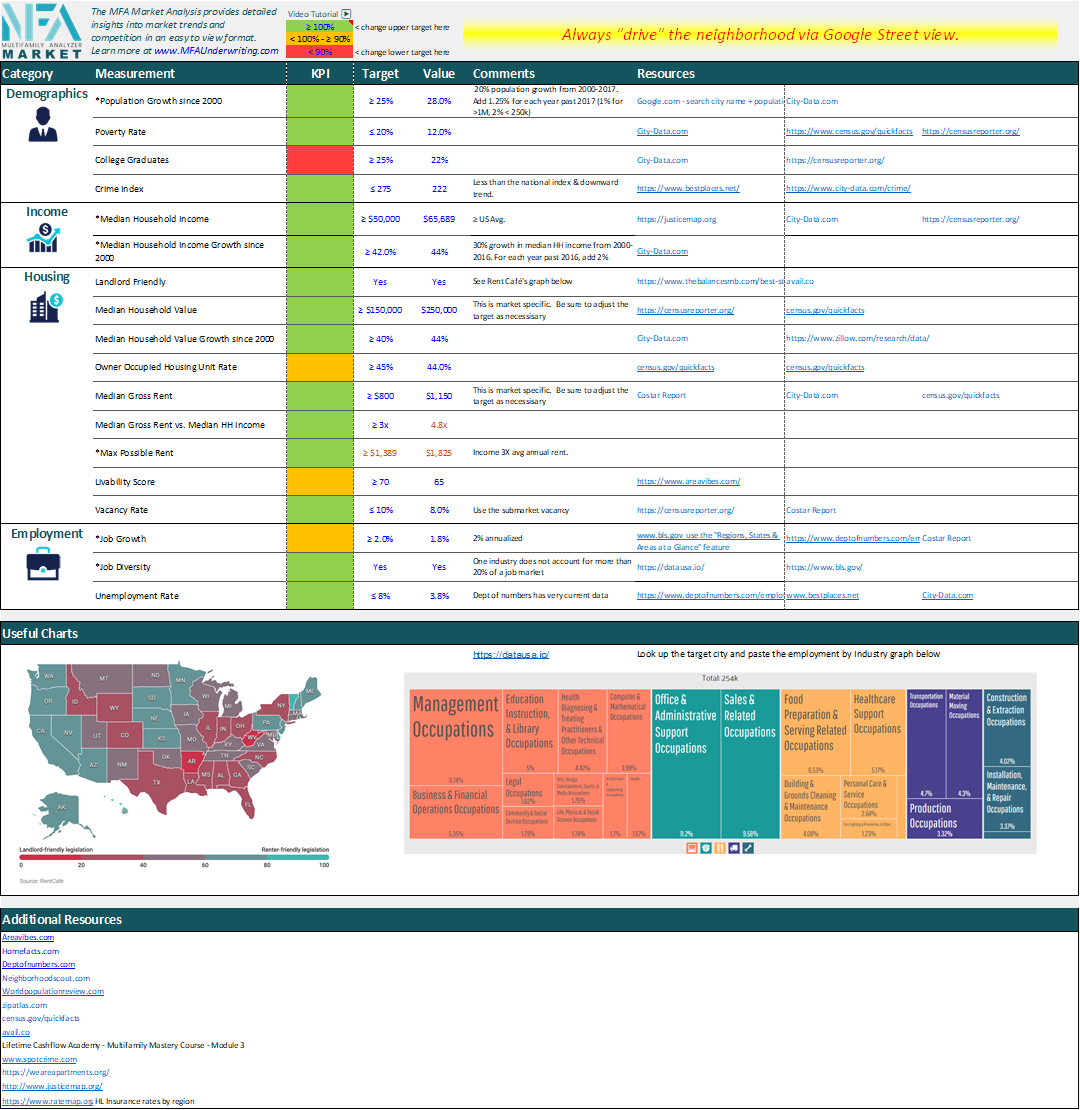Click the Demographics person icon
The image size is (1080, 1110).
[x=42, y=124]
